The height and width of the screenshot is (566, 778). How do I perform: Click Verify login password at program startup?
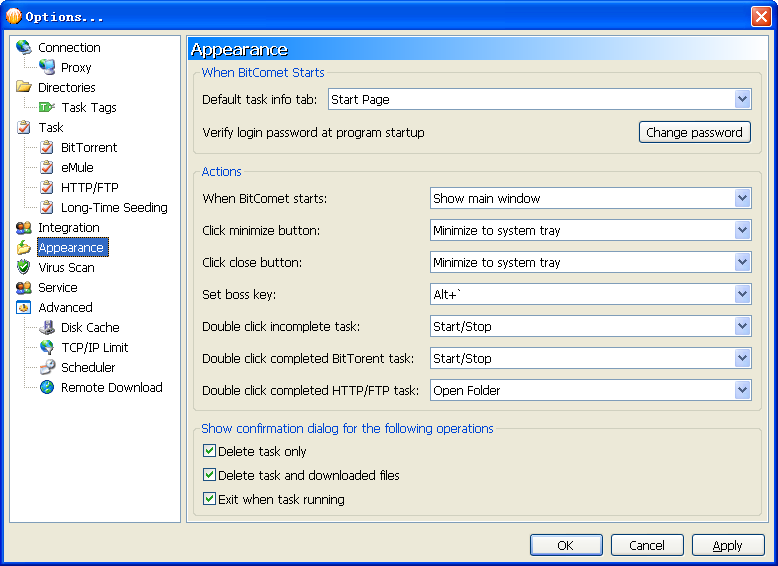tap(313, 133)
